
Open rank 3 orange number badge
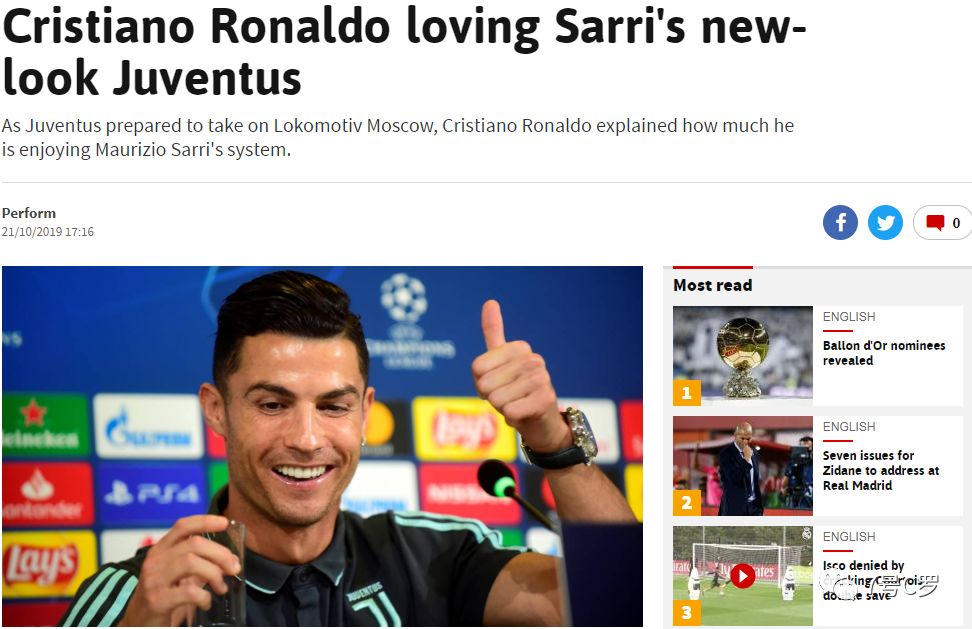coord(687,613)
